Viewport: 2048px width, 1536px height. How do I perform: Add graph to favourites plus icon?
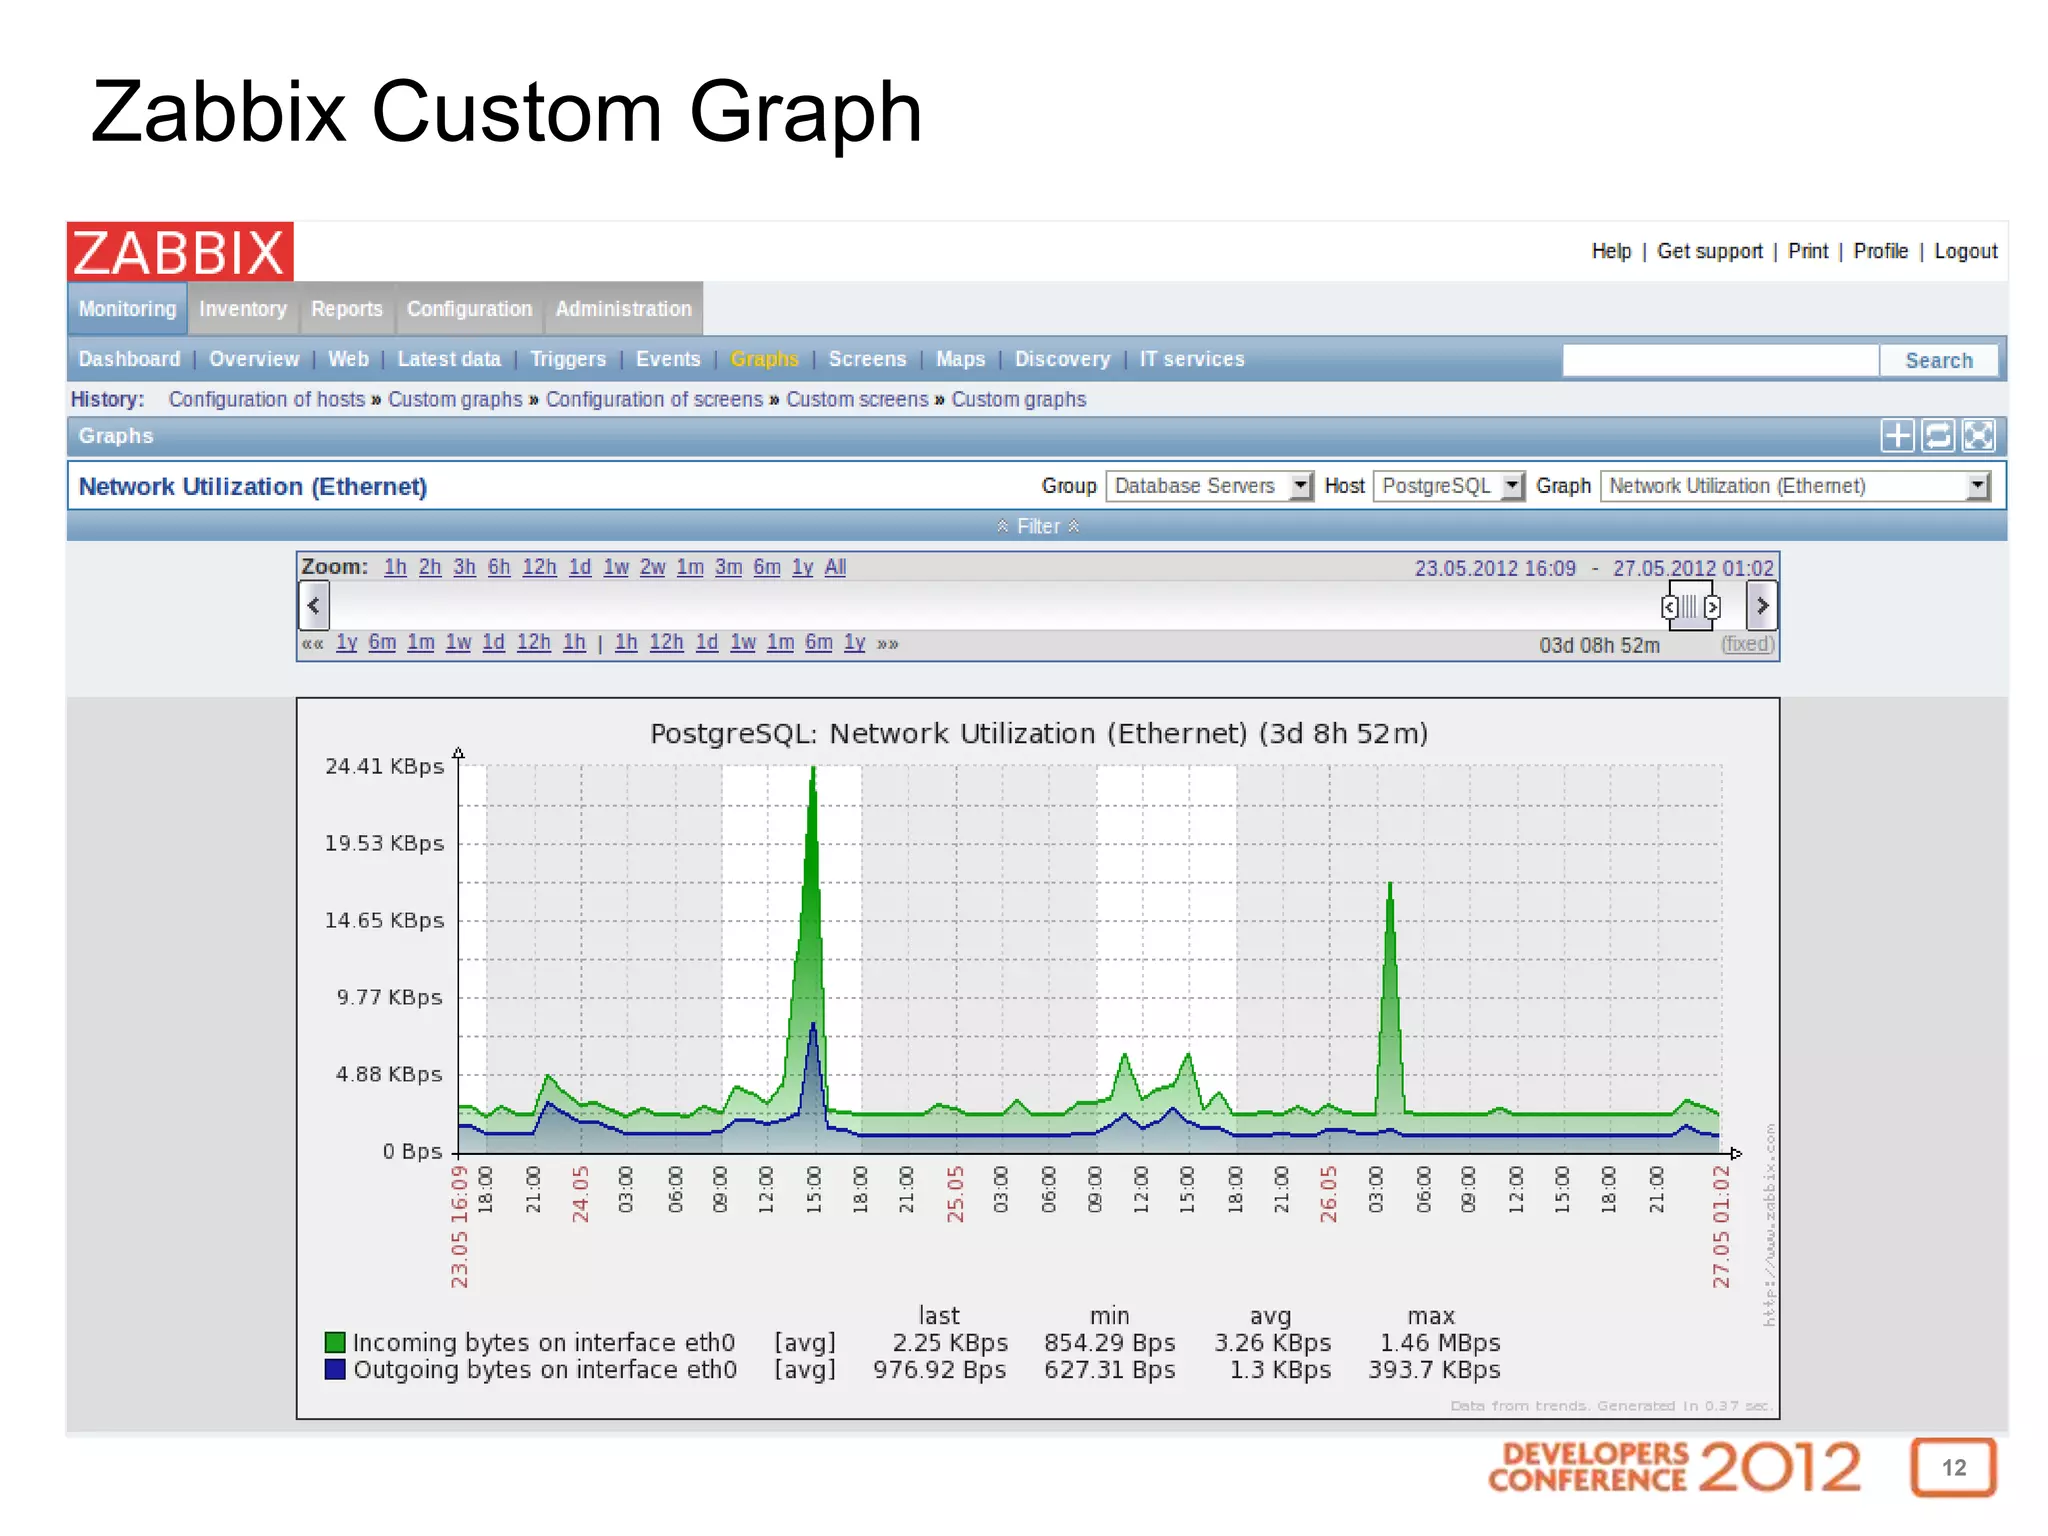click(x=1897, y=436)
